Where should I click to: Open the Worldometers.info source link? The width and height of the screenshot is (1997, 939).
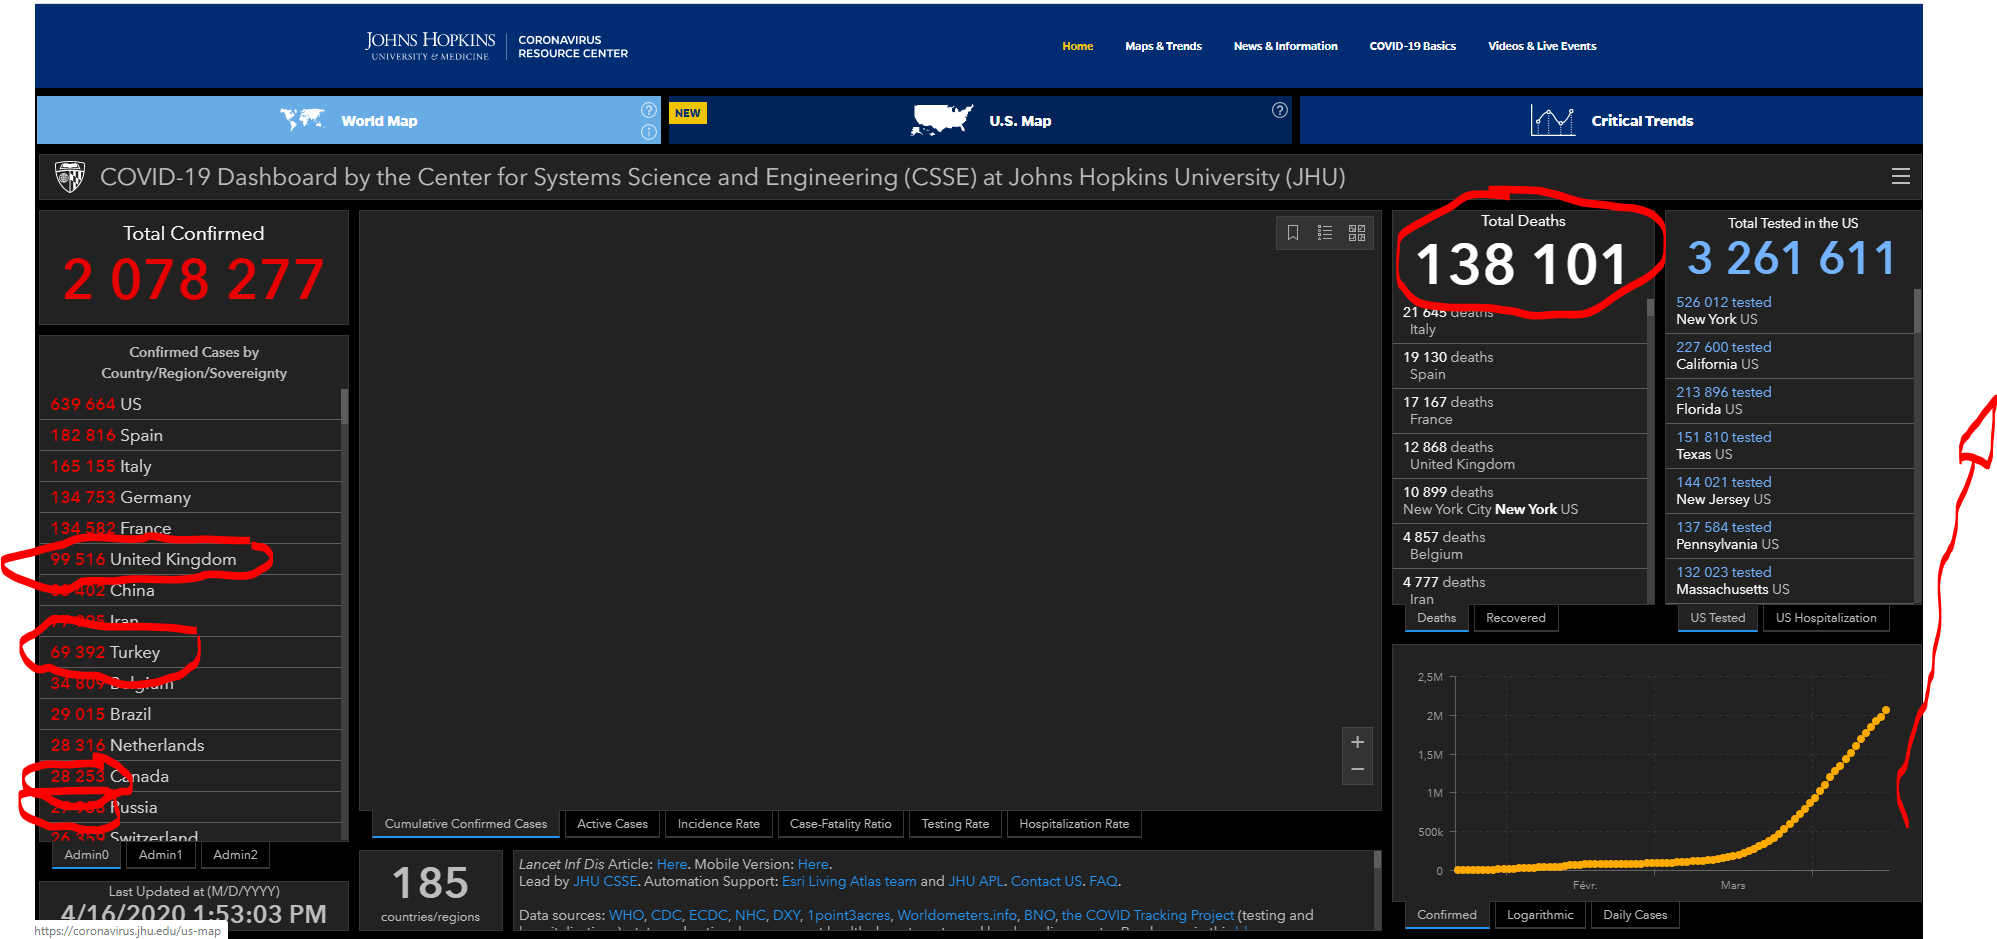point(957,915)
